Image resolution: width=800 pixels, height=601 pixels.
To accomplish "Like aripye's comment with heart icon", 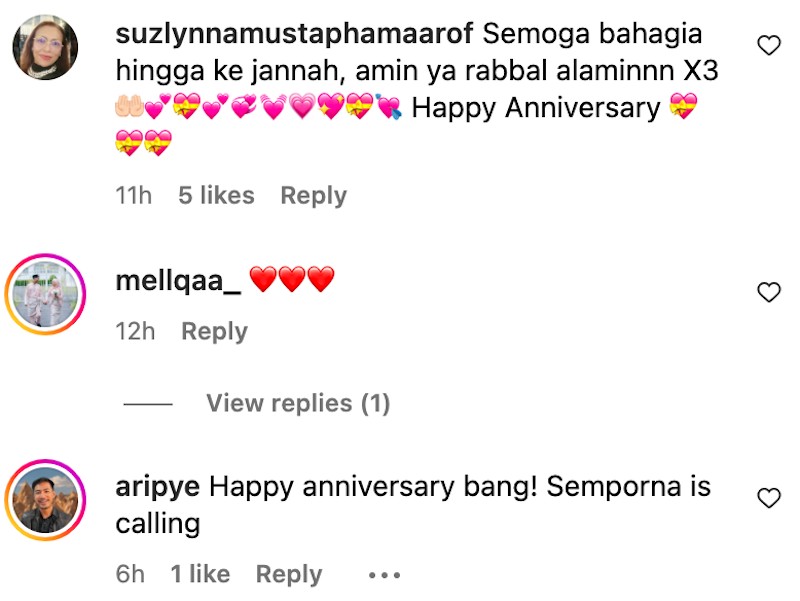I will coord(769,498).
